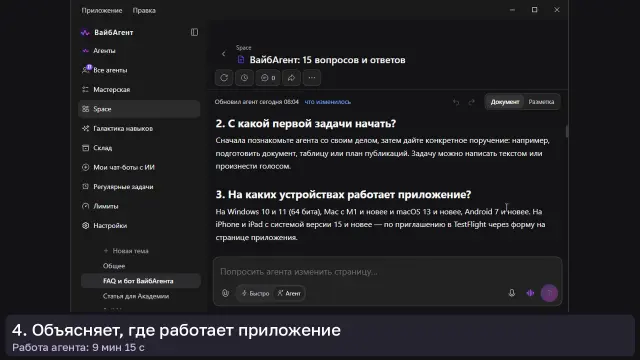Click heading 2. С какой первой задачи начать?
640x360 pixels.
(306, 123)
